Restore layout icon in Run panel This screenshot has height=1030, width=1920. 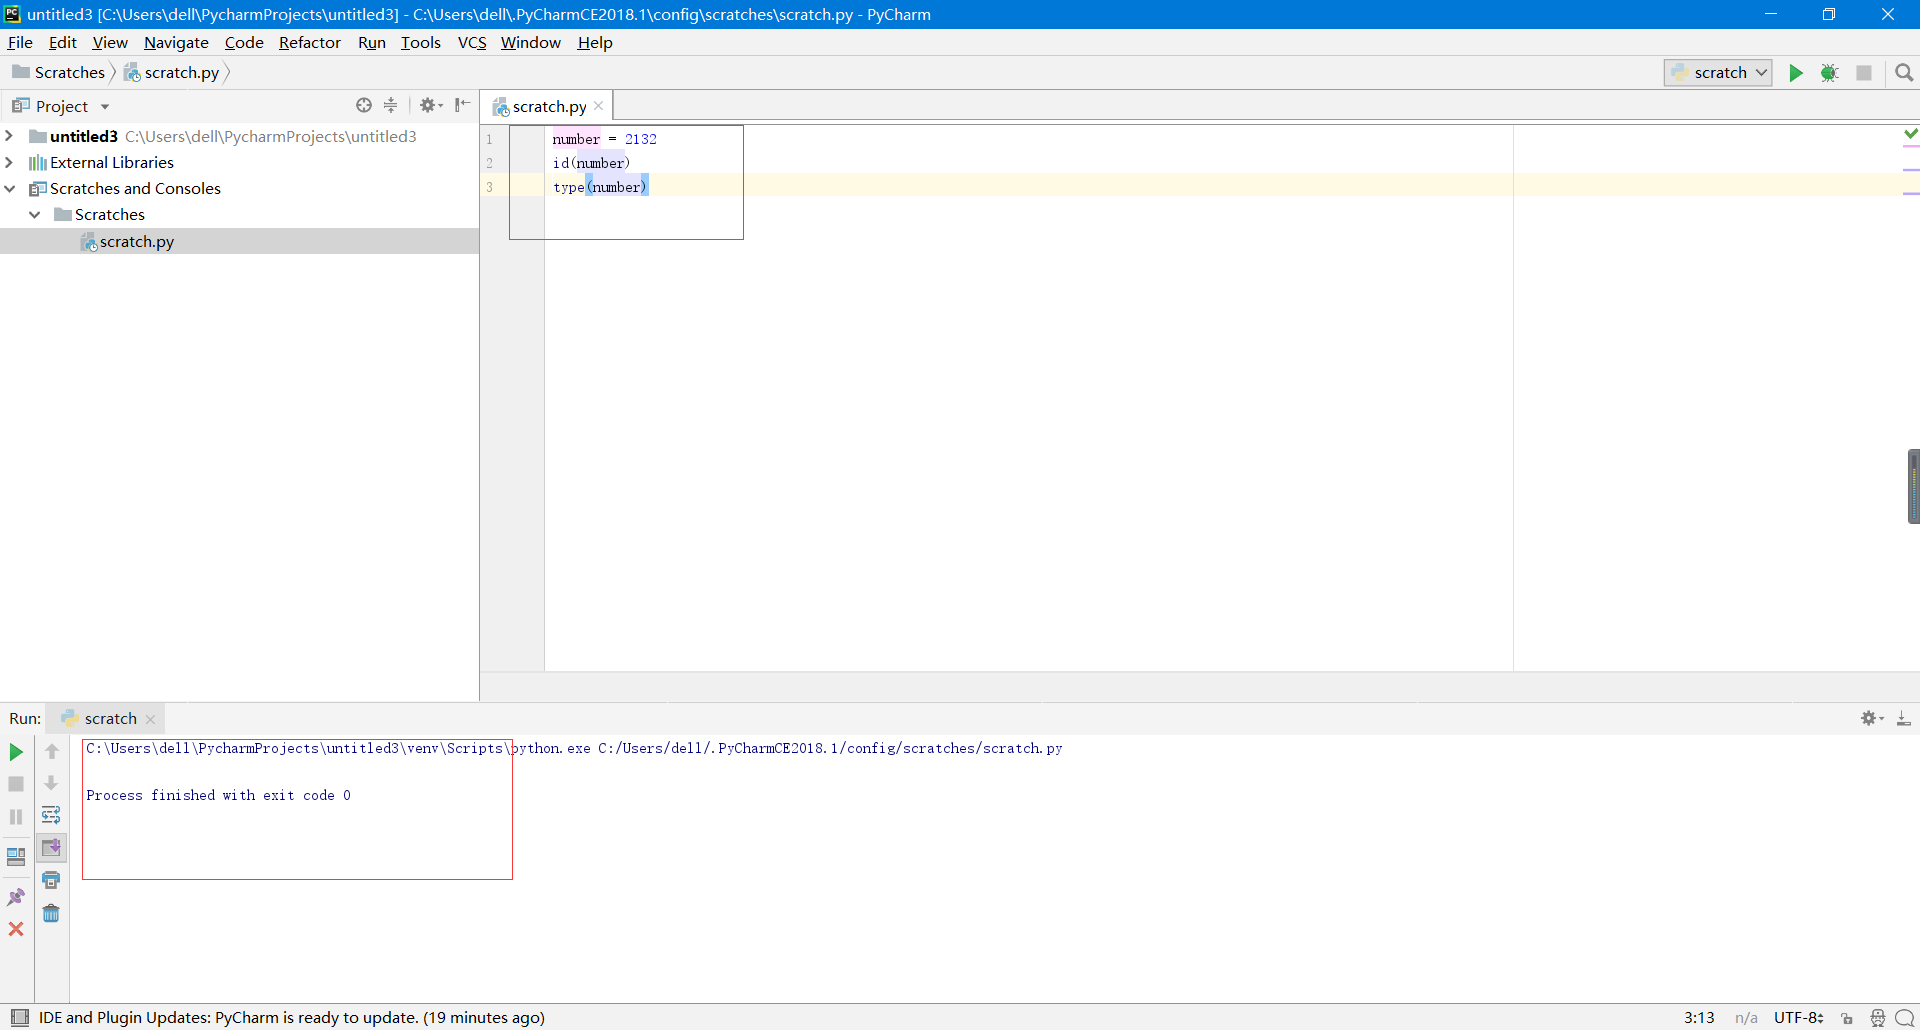[x=16, y=857]
